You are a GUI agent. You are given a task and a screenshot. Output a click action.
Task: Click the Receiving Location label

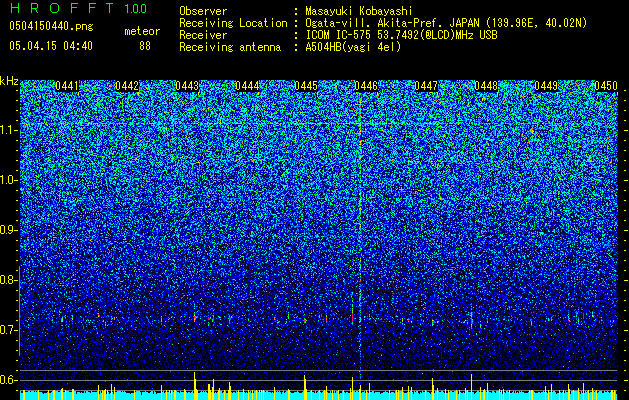point(233,23)
